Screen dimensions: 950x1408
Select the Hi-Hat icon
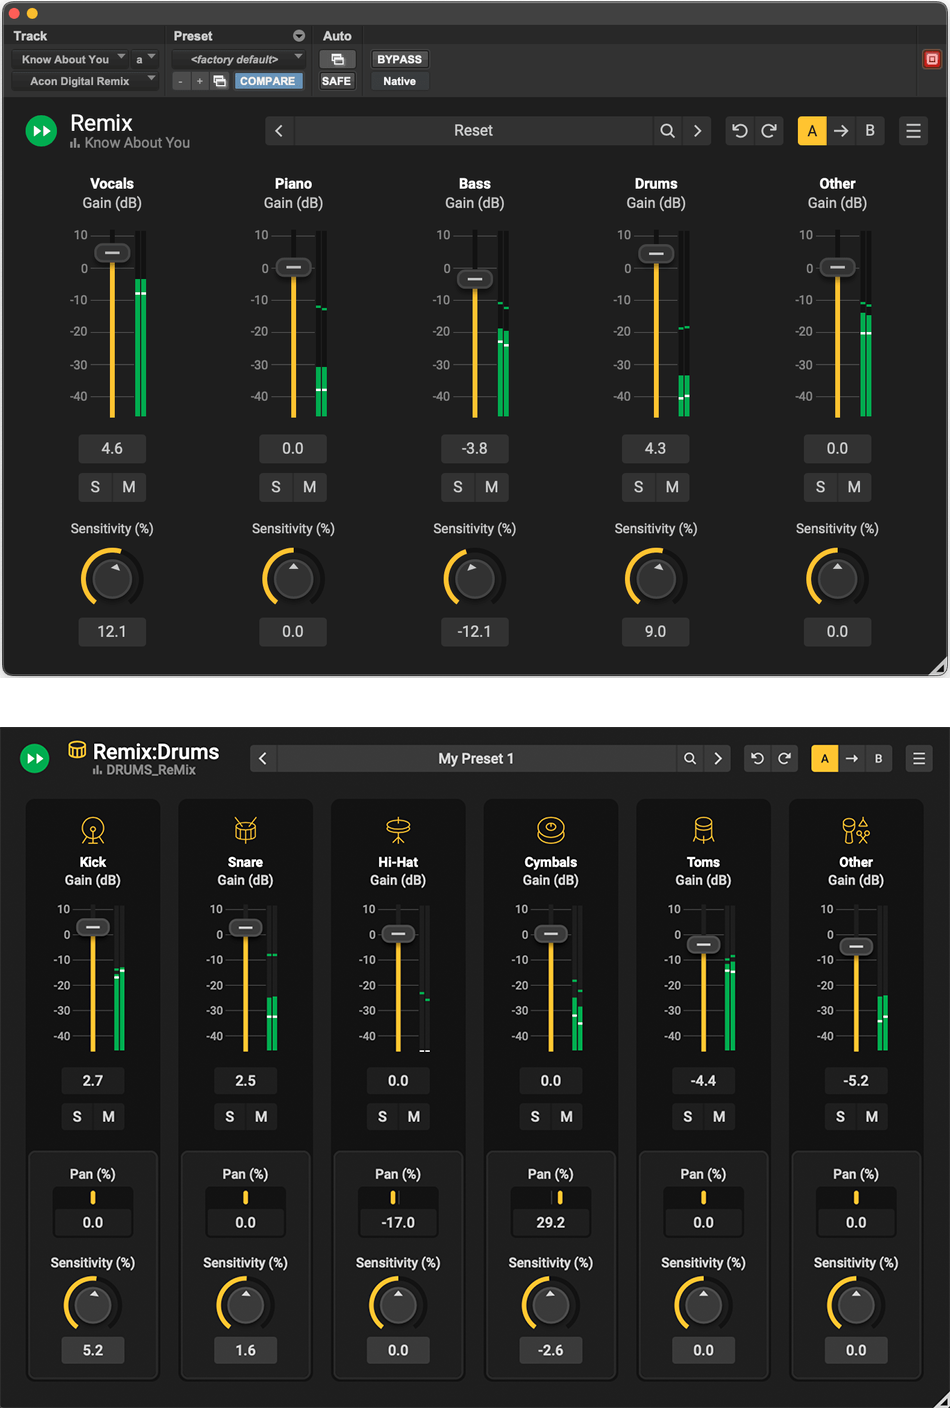398,830
